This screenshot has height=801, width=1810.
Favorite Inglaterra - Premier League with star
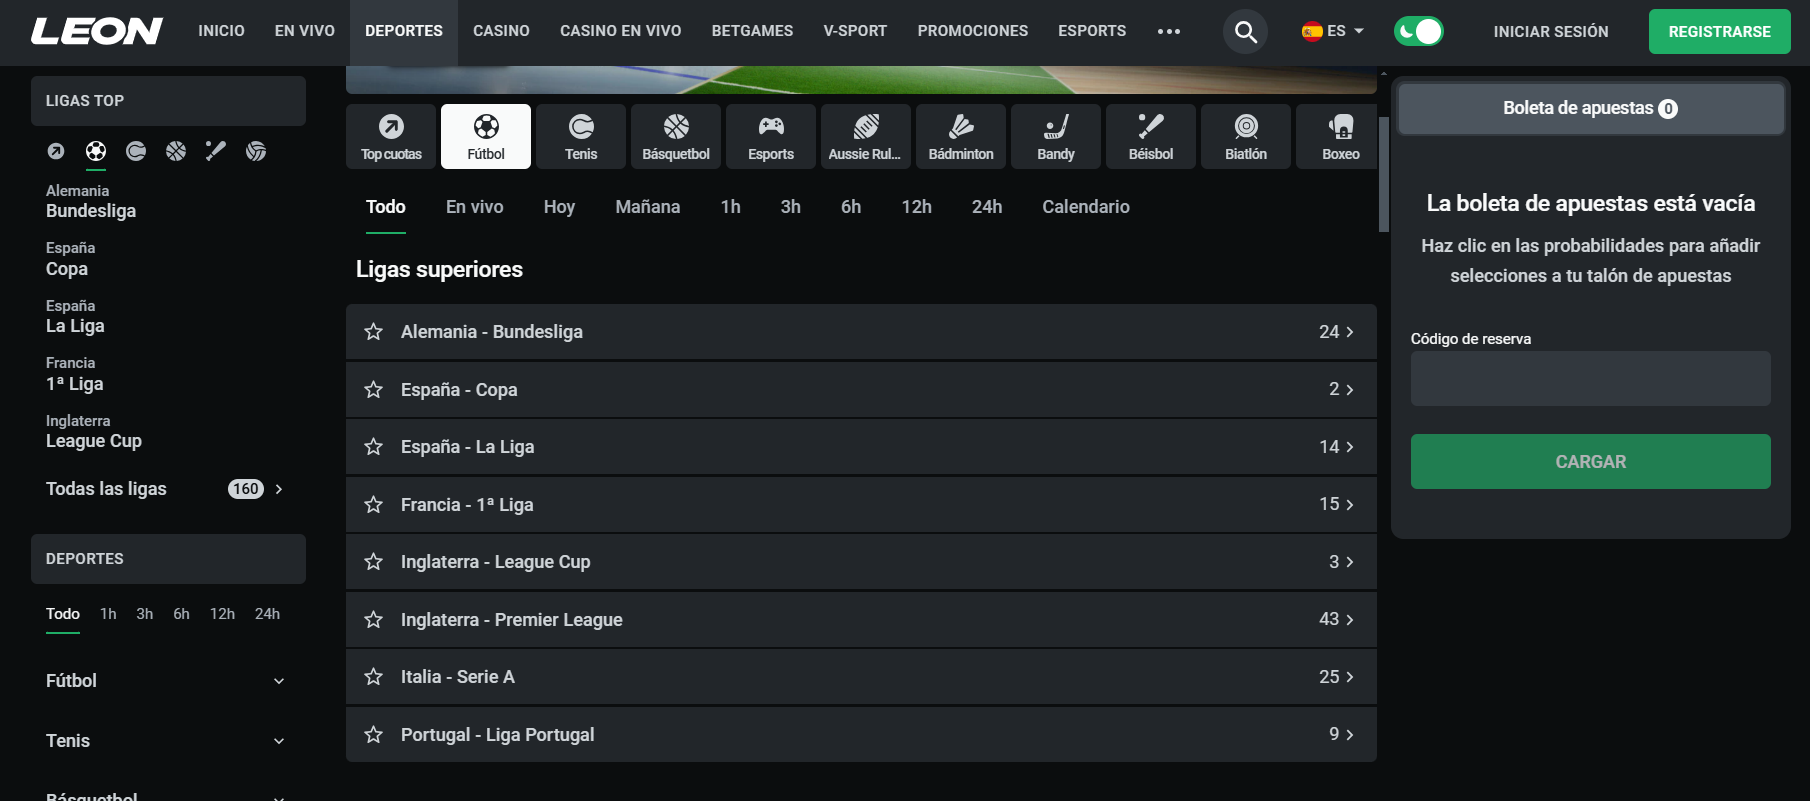pos(374,620)
